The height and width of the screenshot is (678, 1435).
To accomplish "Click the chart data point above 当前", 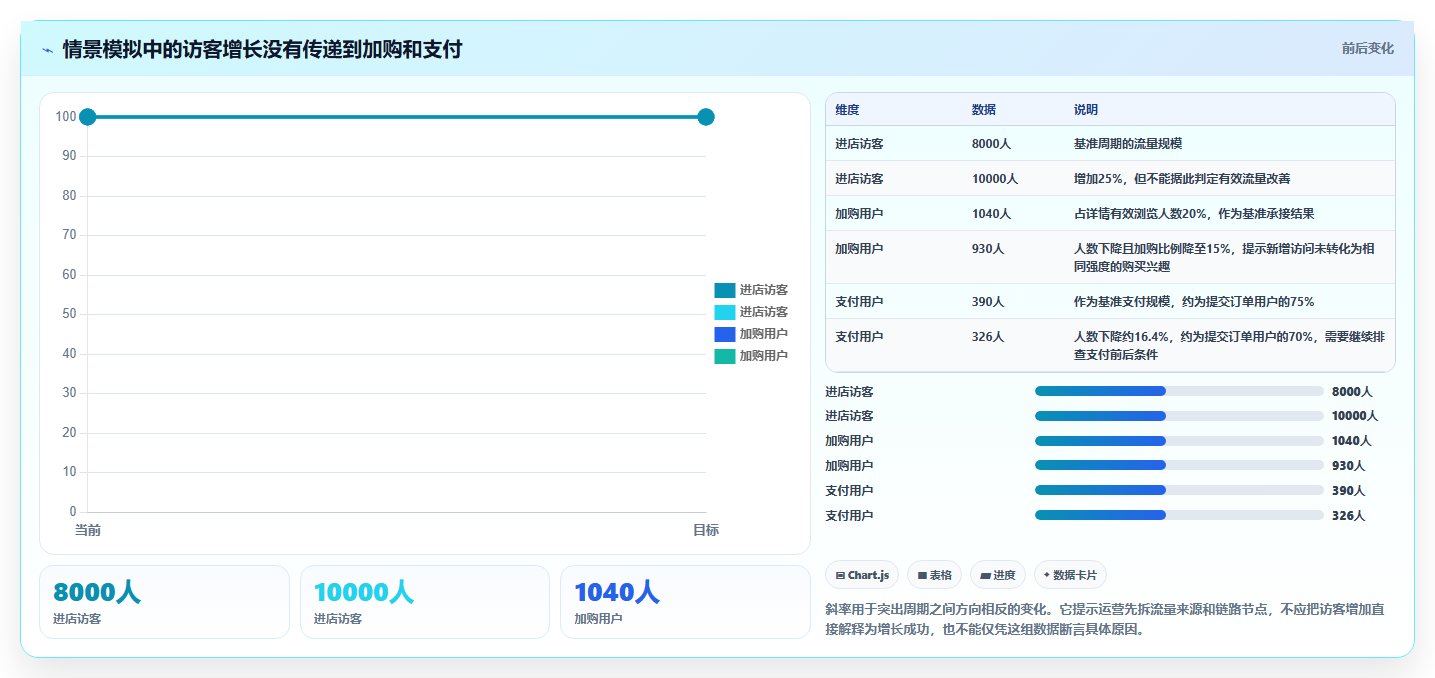I will (x=87, y=117).
